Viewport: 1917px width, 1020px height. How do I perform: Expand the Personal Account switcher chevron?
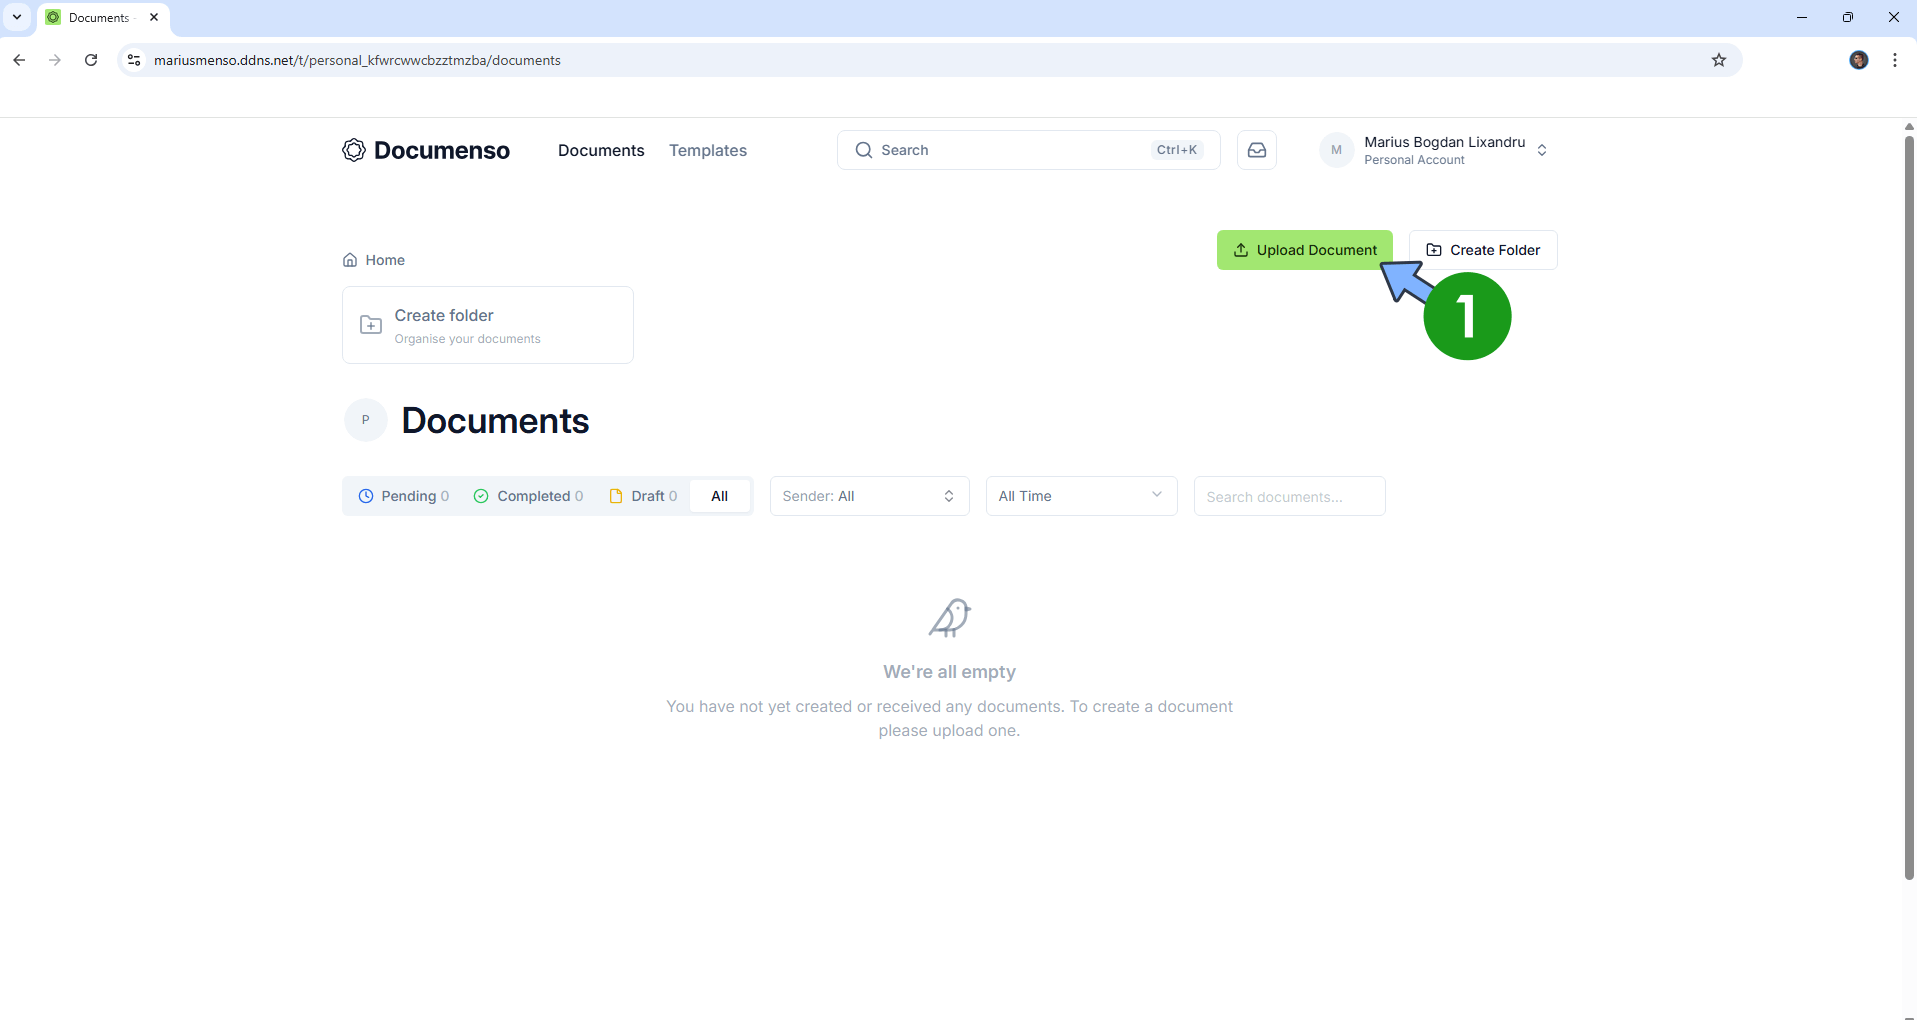click(1543, 150)
